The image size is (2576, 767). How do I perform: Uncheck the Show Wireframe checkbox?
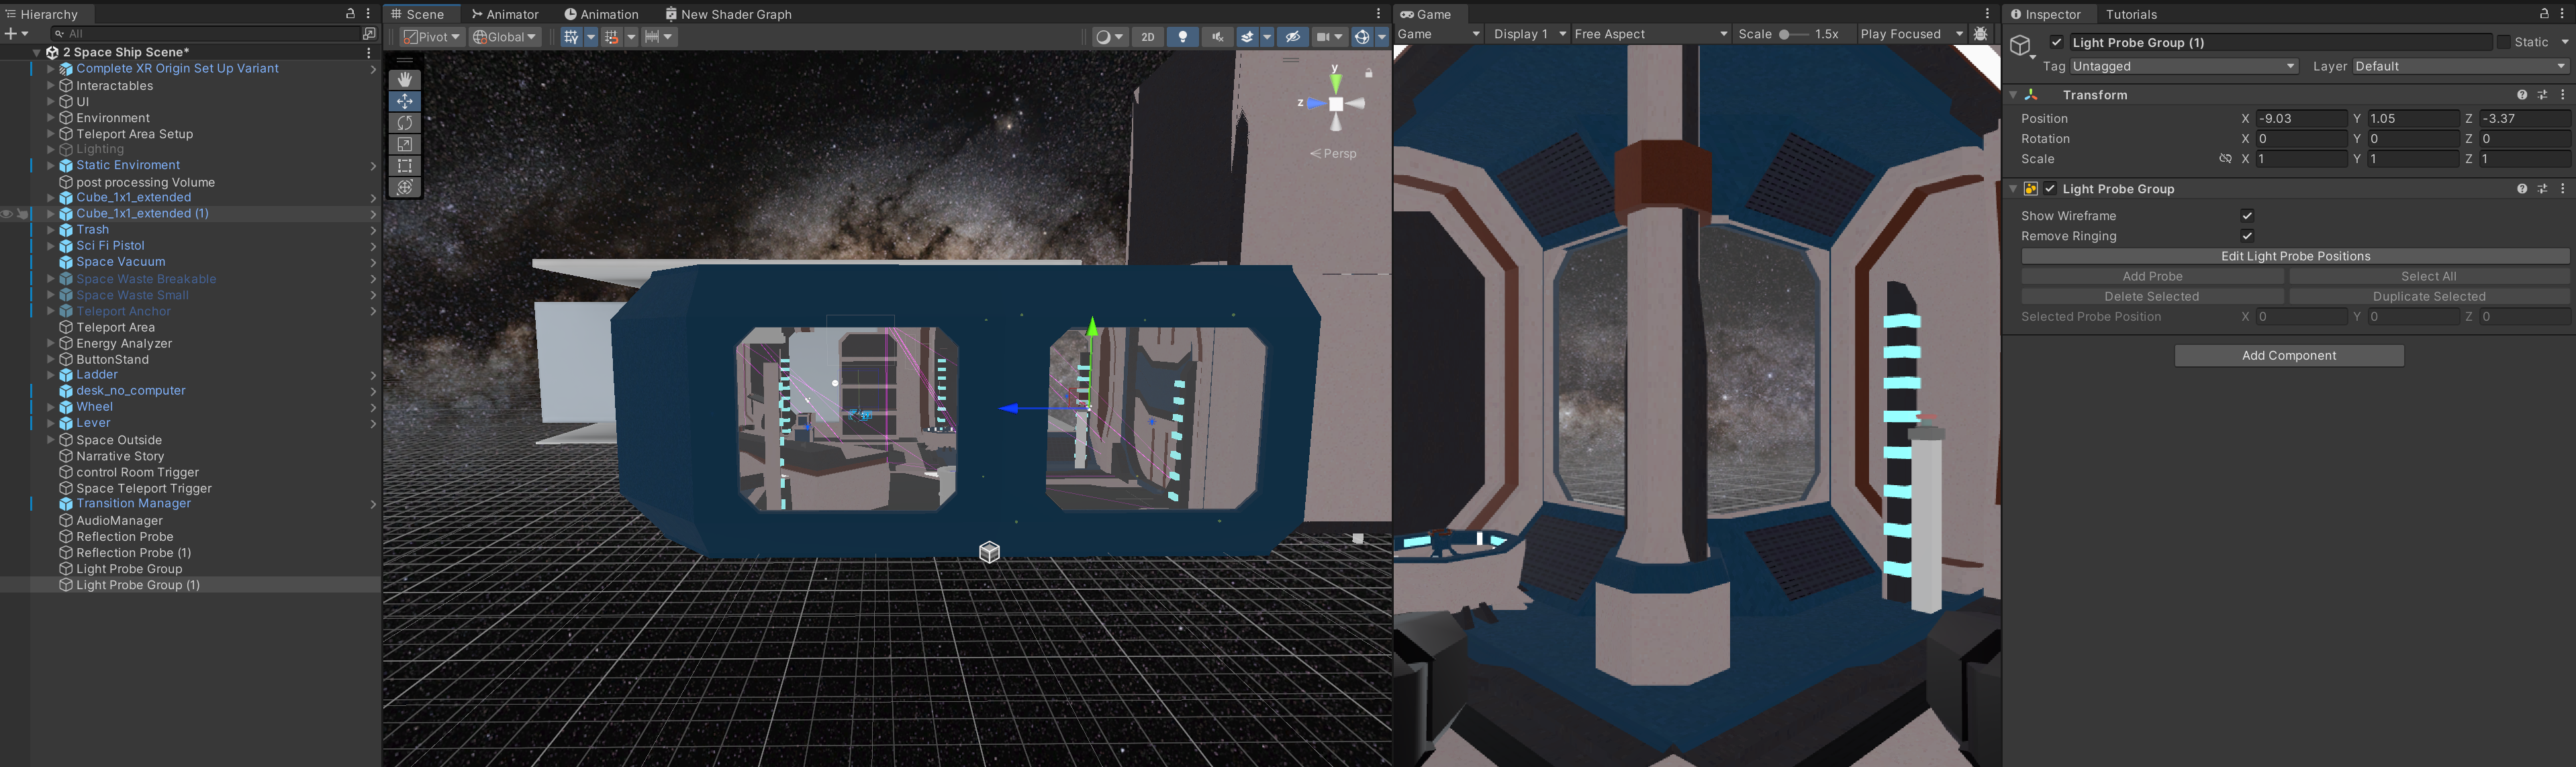[x=2247, y=216]
